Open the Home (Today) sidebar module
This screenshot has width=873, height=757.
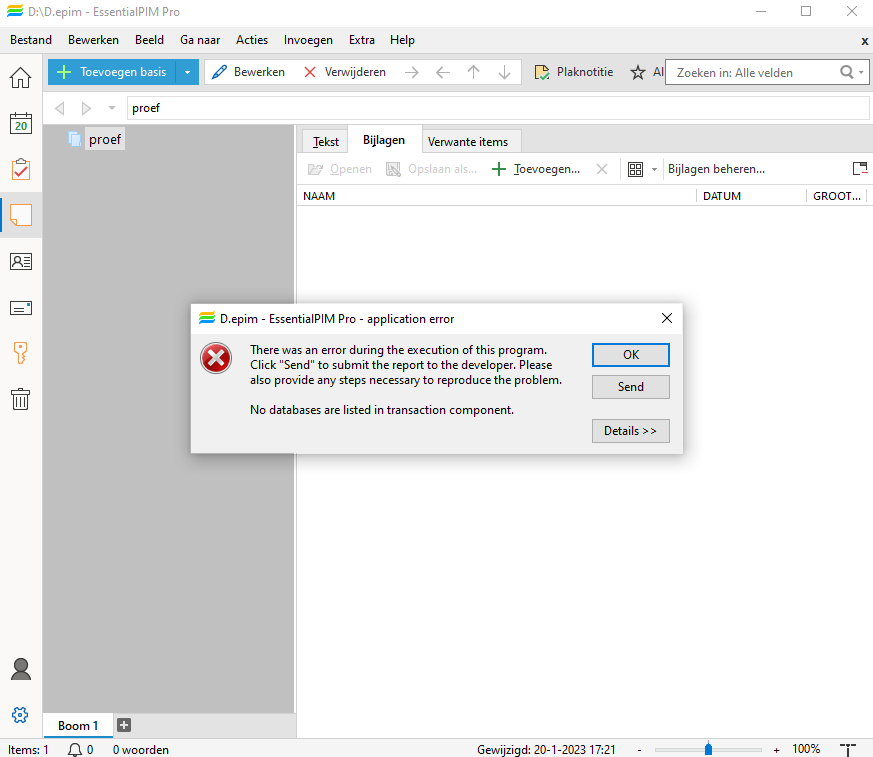tap(21, 77)
